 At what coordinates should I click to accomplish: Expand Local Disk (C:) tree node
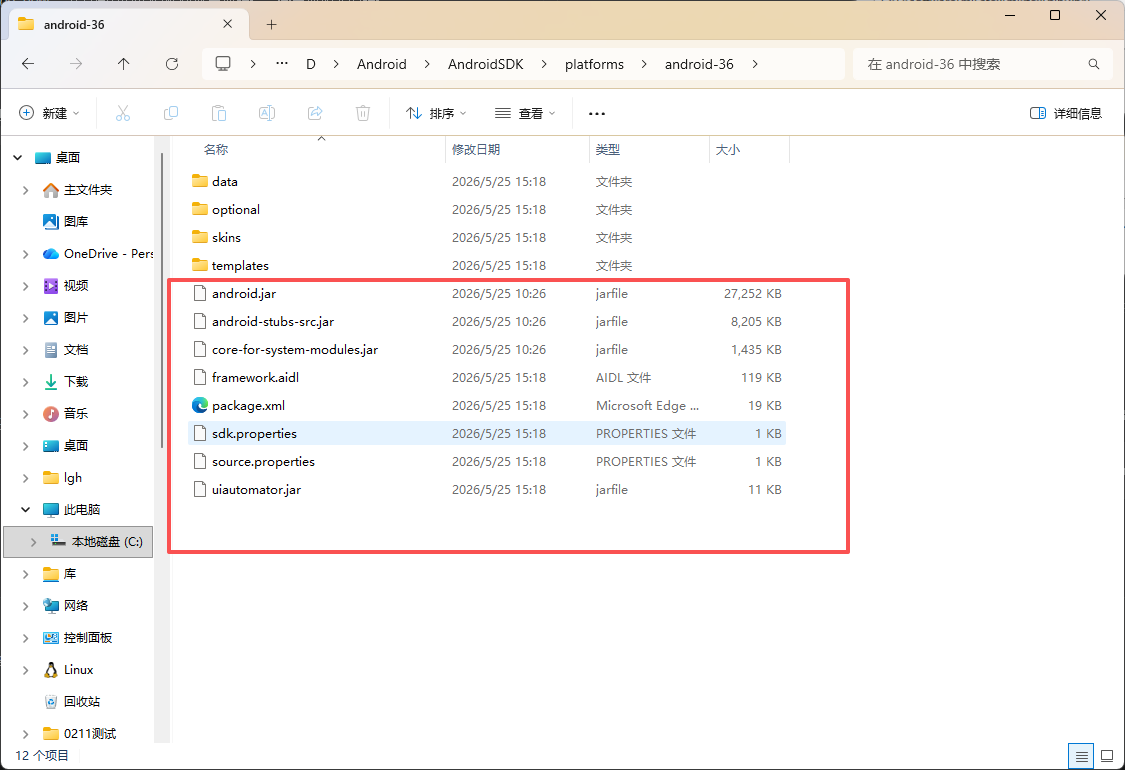(x=33, y=542)
